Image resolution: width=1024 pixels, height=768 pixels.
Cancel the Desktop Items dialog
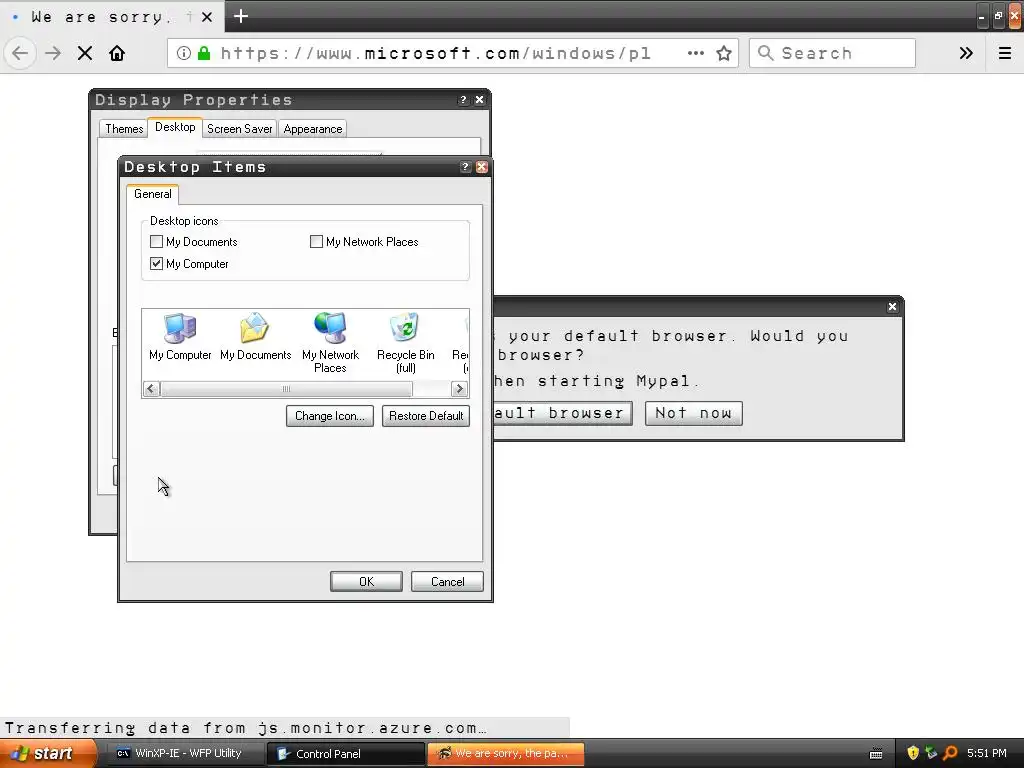click(x=447, y=582)
